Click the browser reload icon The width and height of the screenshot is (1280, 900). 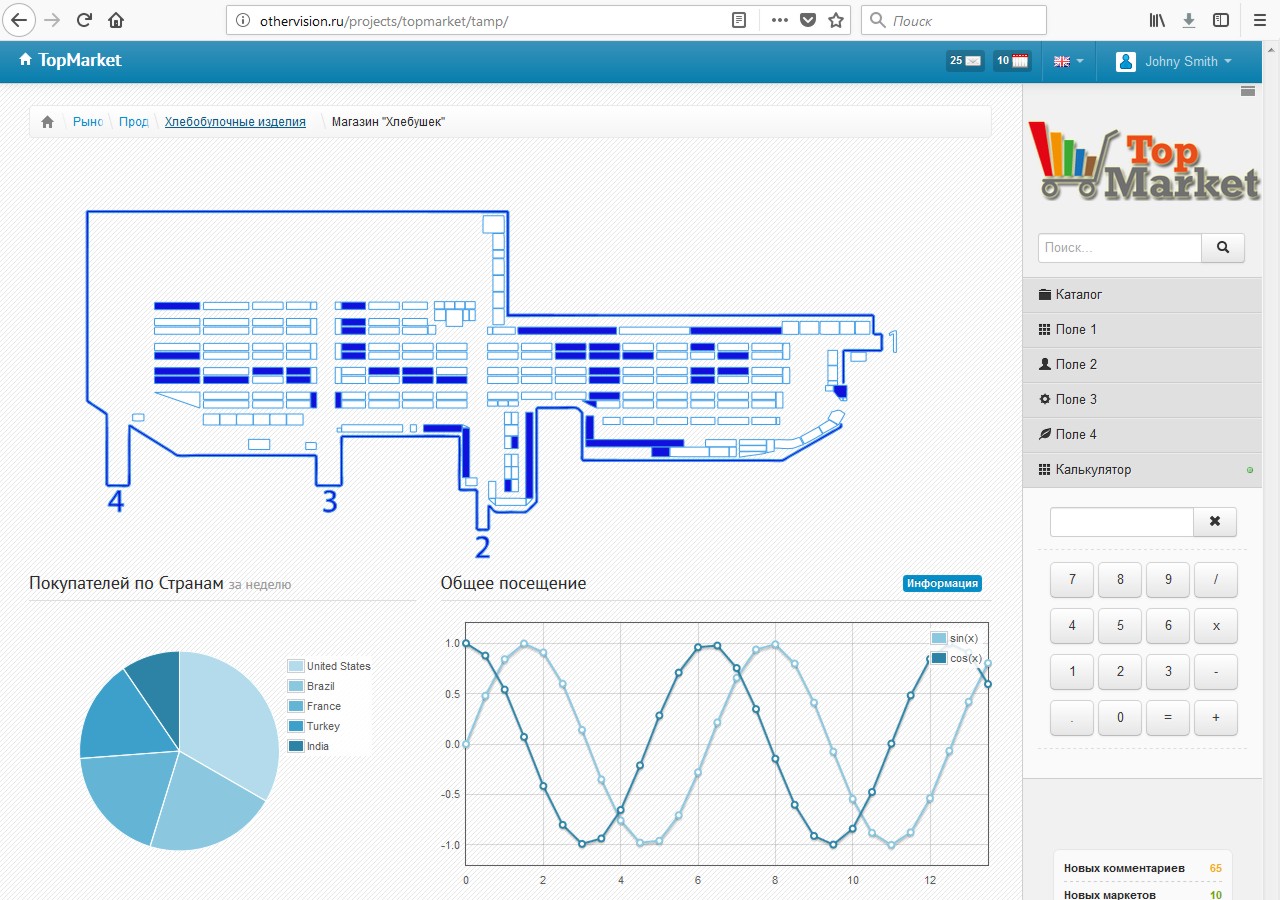pyautogui.click(x=85, y=20)
